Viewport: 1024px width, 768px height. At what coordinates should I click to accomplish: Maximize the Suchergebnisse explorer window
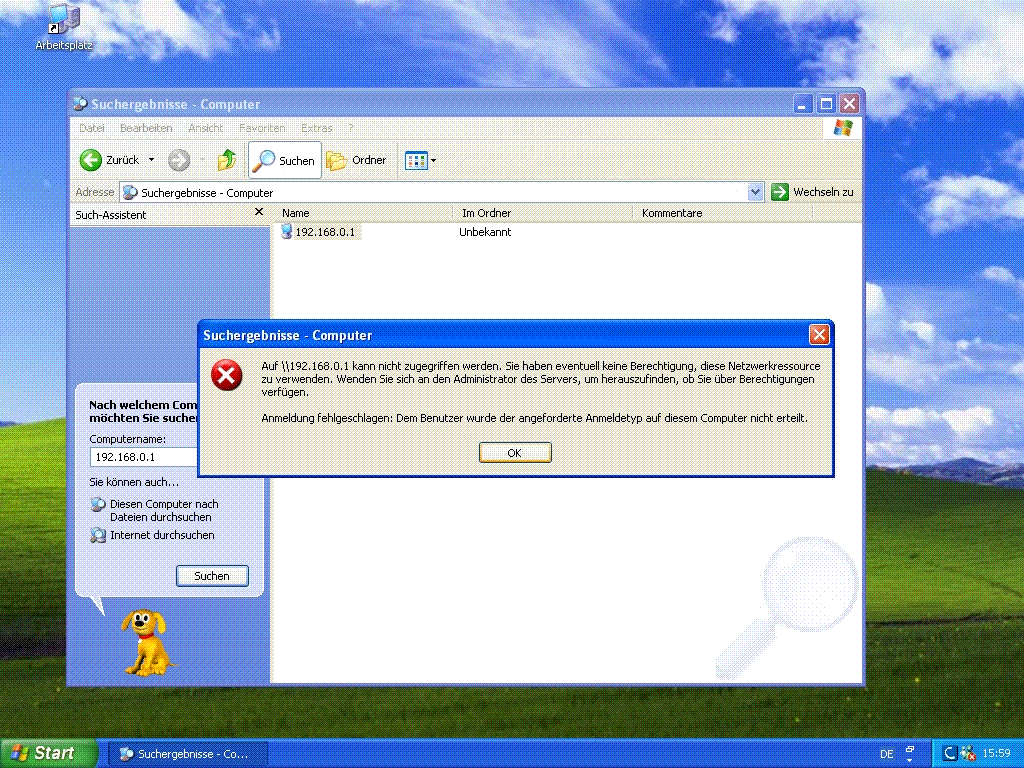[826, 104]
